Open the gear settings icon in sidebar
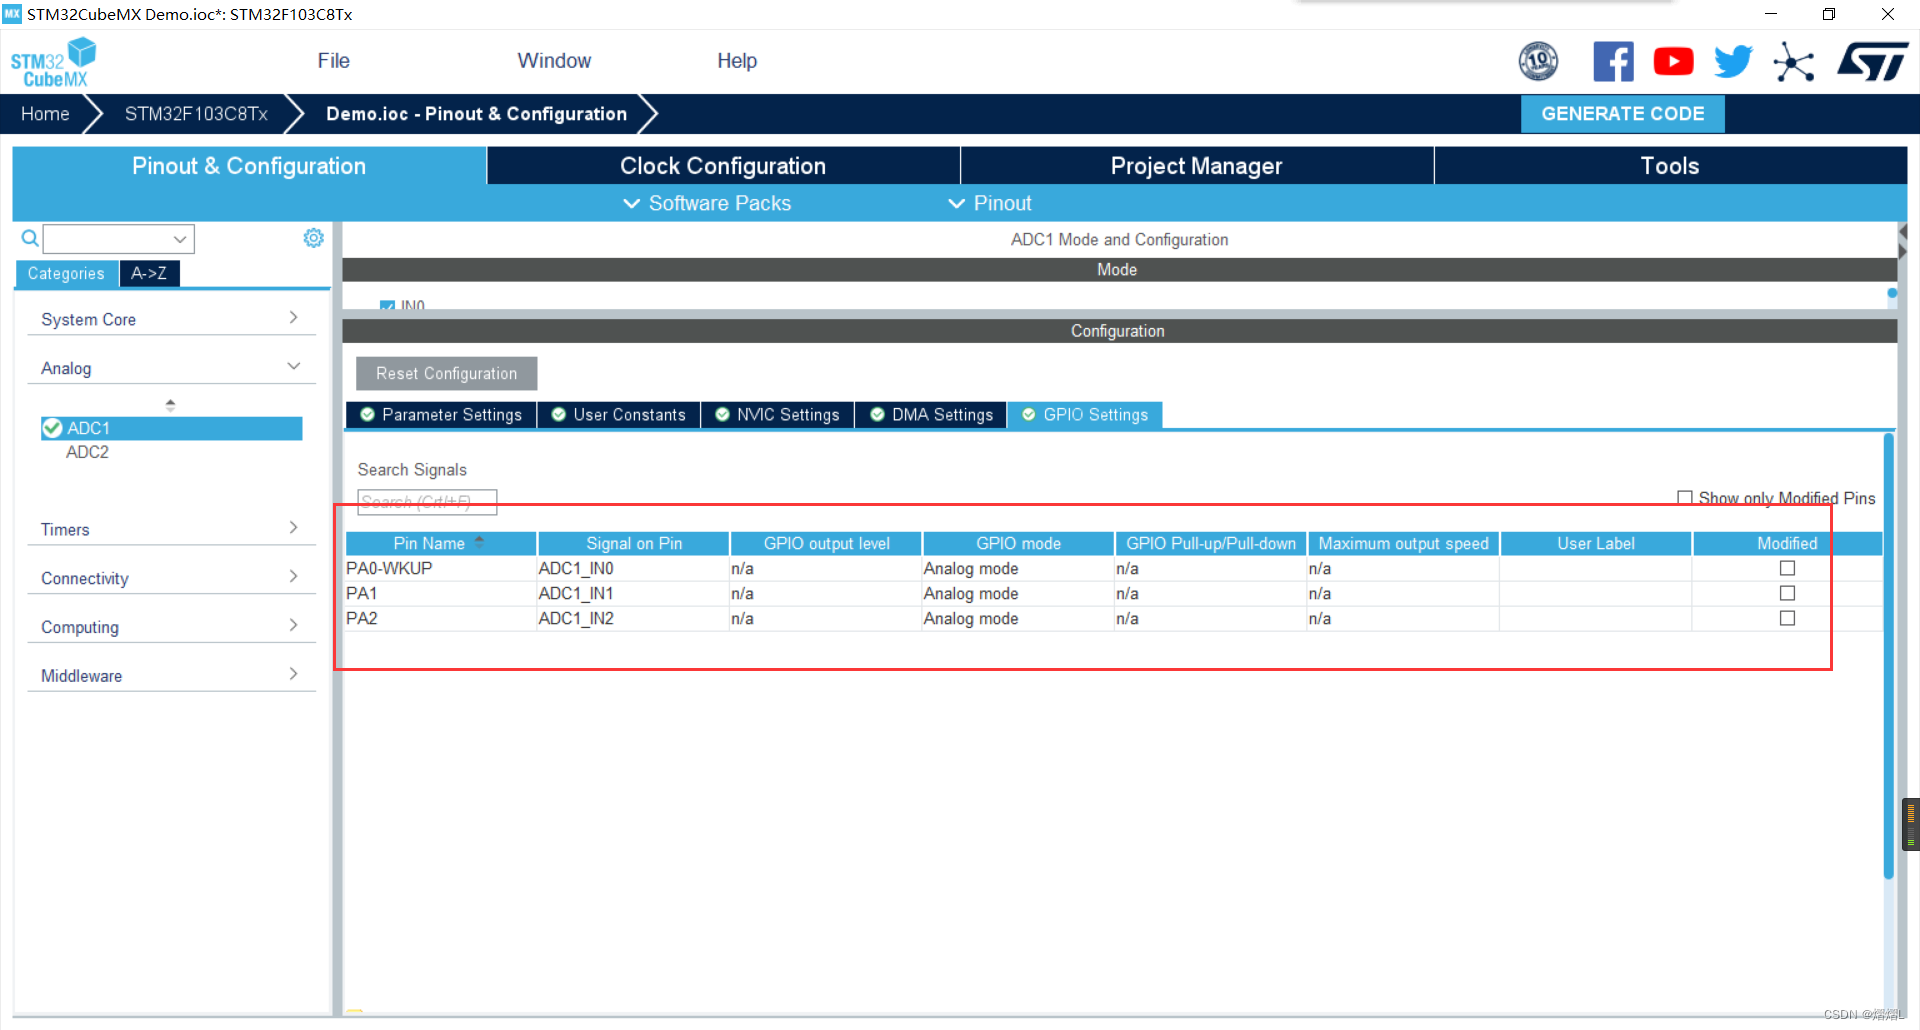1920x1030 pixels. click(313, 238)
